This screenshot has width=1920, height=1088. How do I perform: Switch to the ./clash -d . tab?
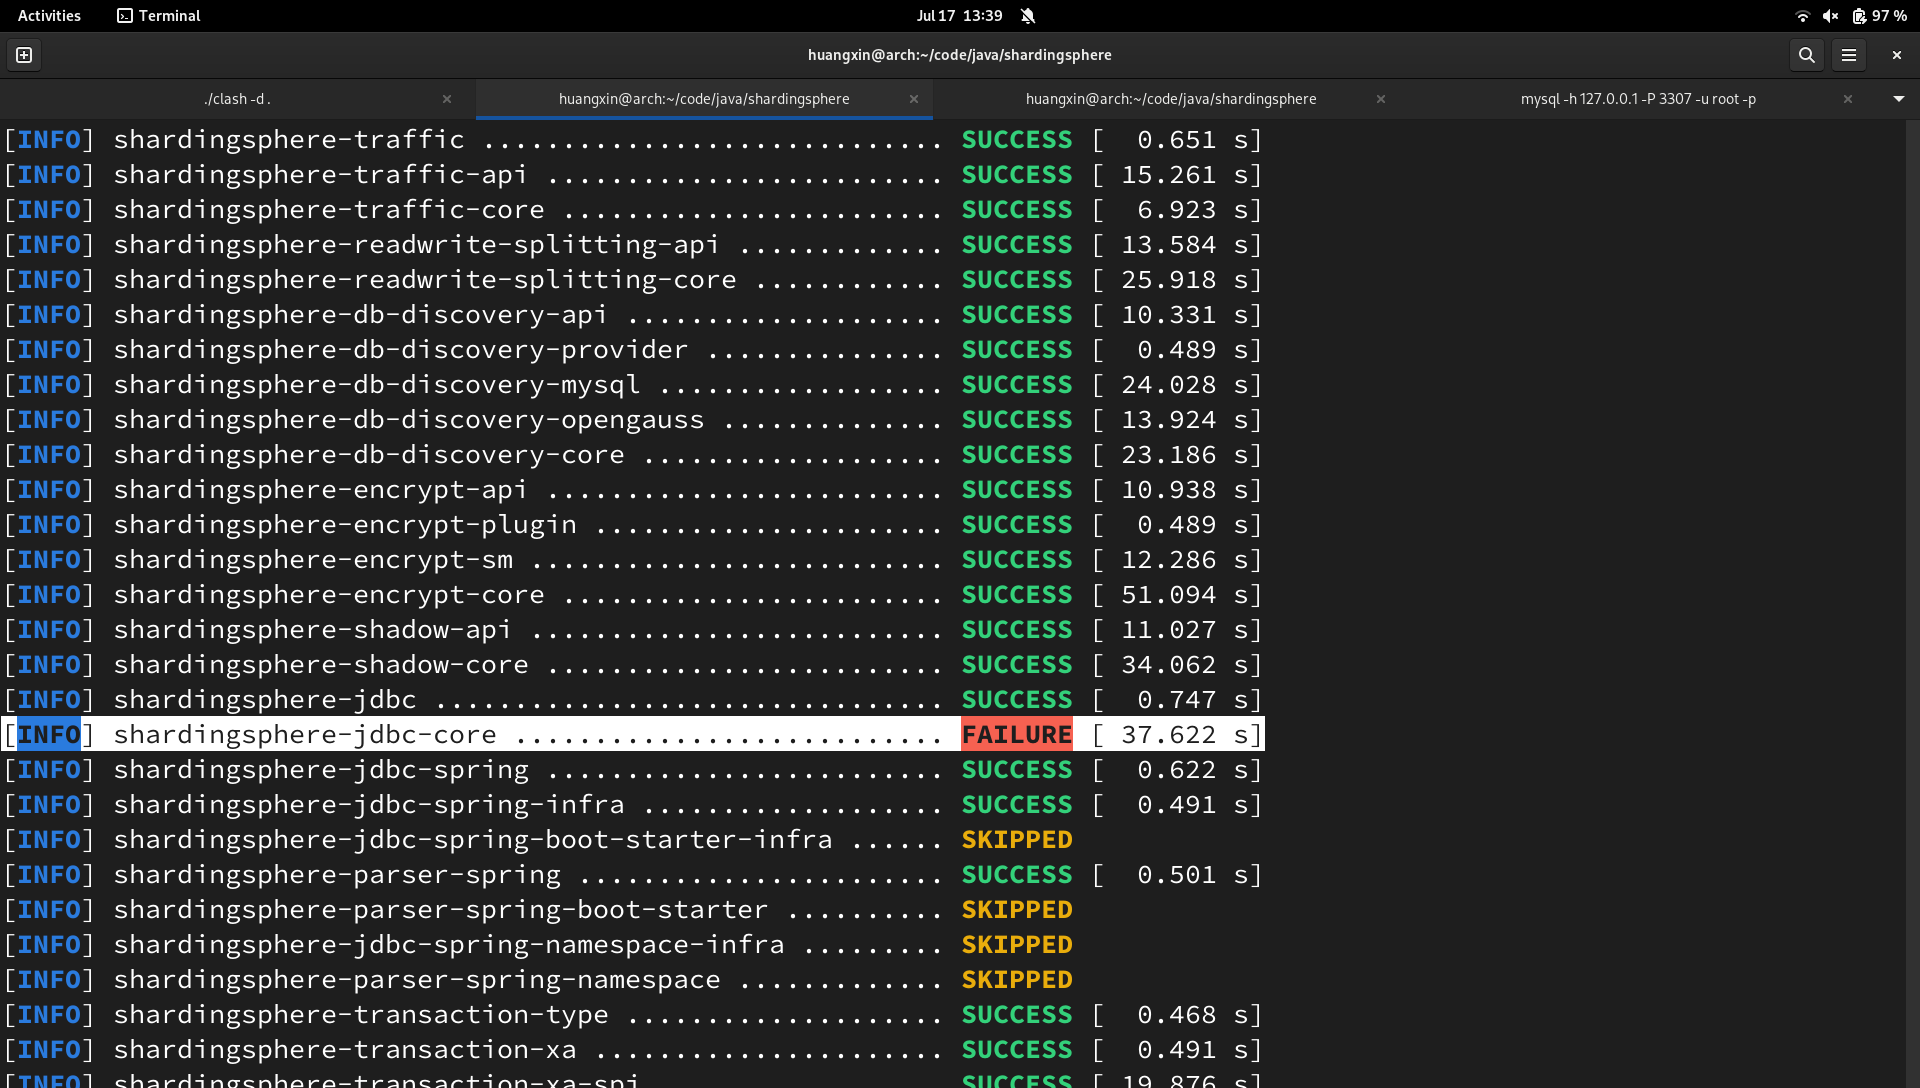click(237, 99)
